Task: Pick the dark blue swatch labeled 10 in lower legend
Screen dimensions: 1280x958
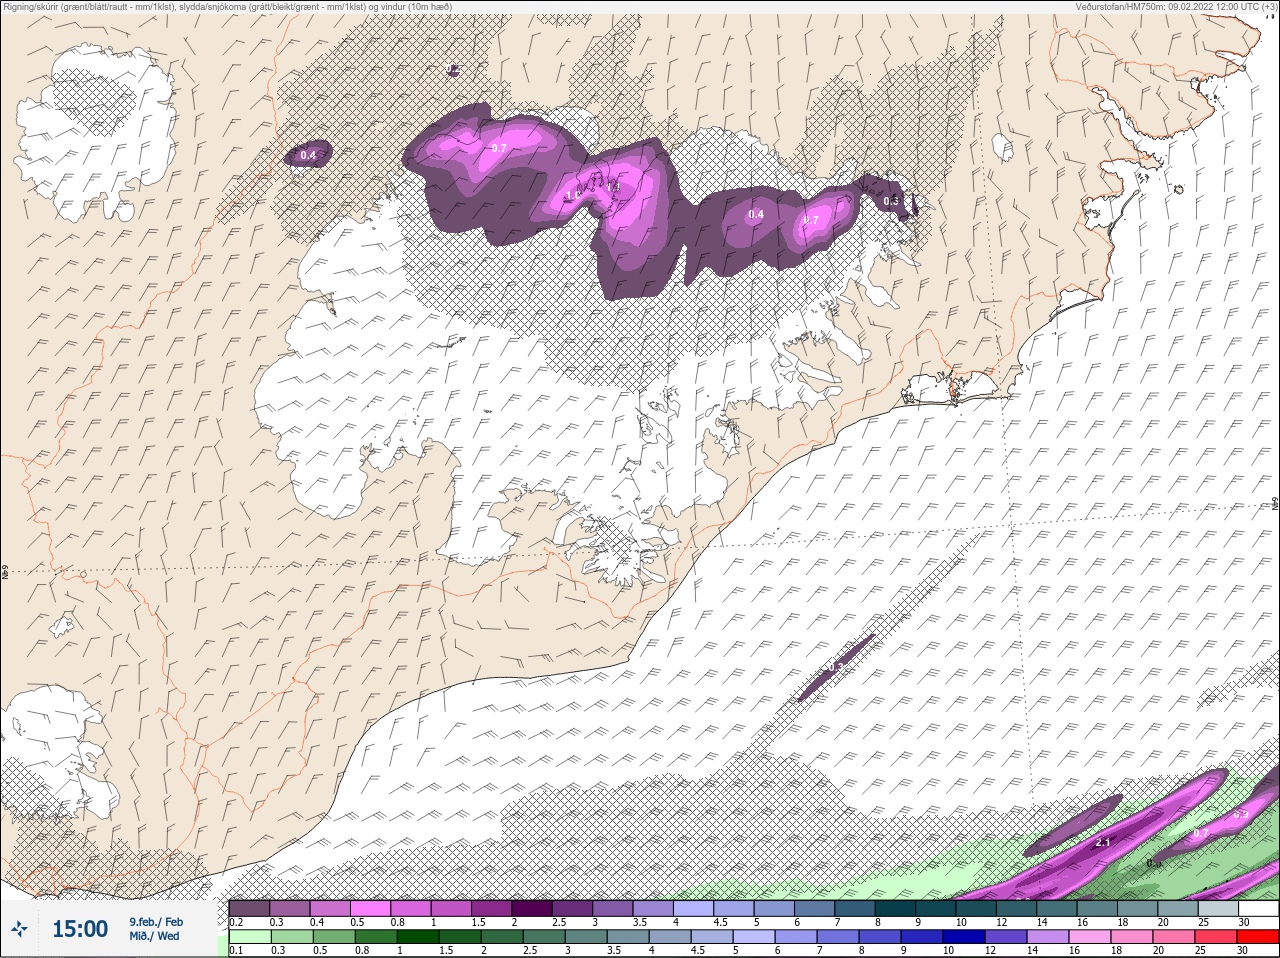Action: click(x=965, y=936)
